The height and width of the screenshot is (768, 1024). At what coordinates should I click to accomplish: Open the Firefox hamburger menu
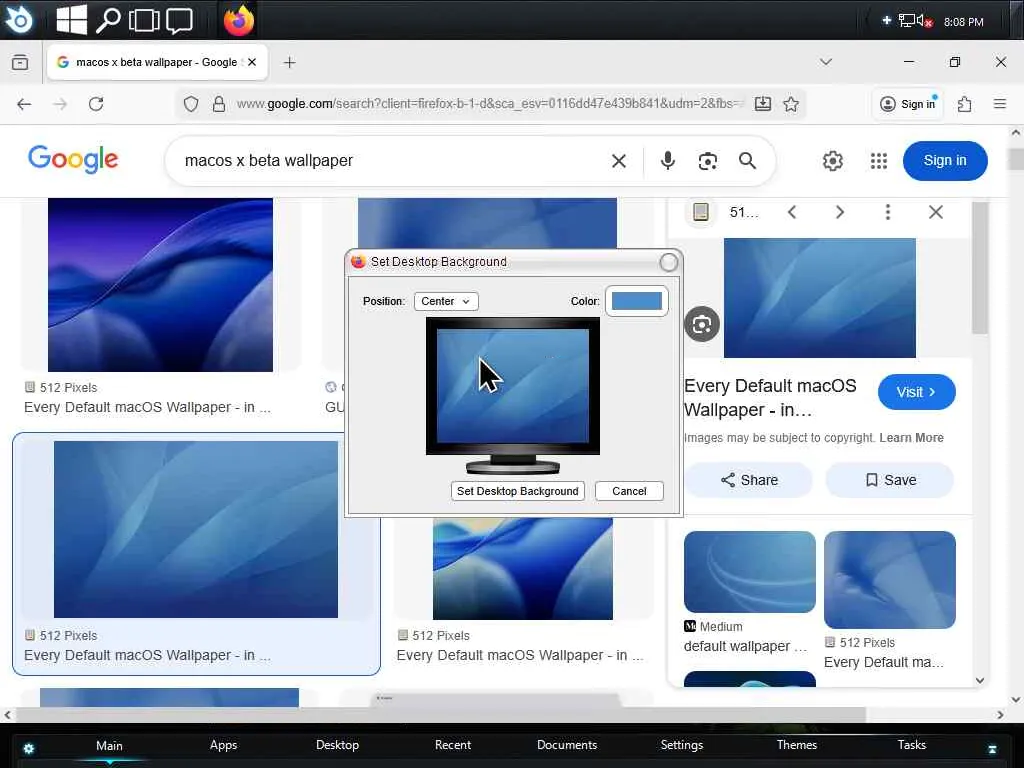(999, 104)
